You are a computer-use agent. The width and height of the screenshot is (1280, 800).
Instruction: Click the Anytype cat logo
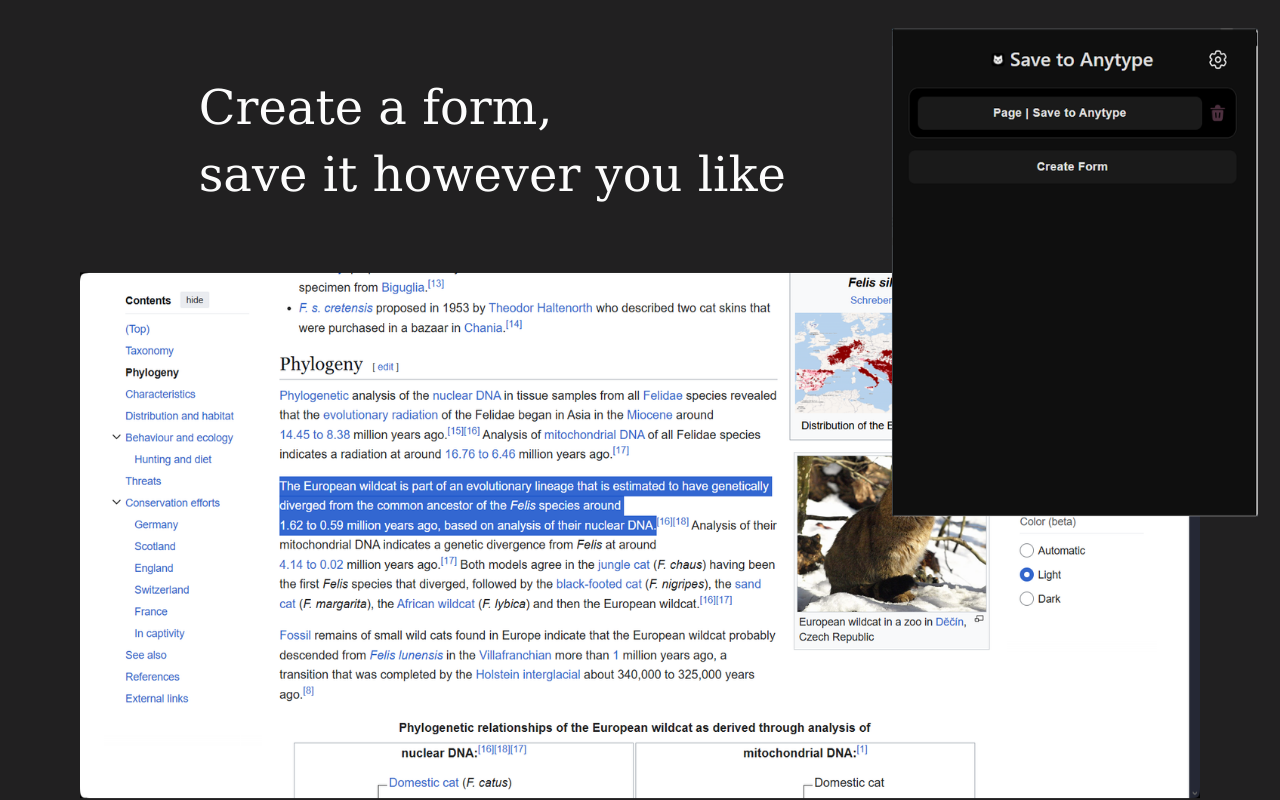coord(998,59)
